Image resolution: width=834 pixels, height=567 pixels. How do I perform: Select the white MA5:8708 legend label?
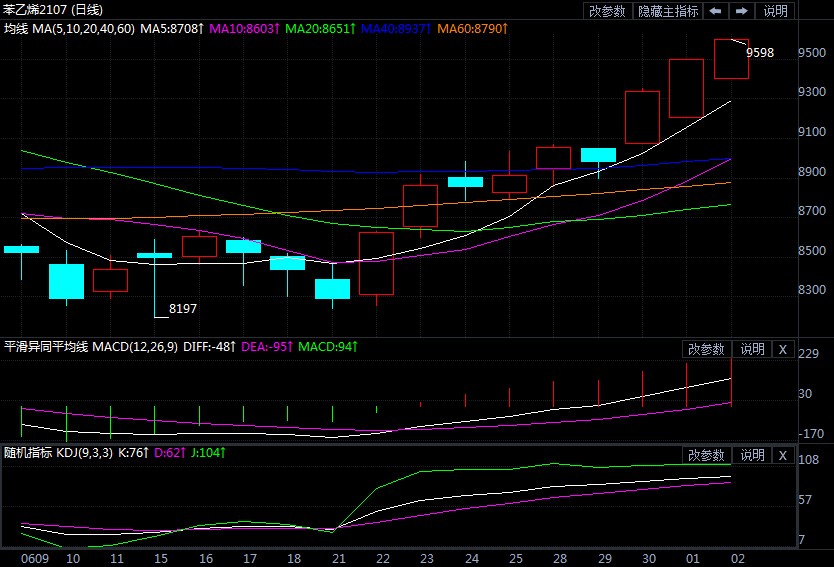coord(172,29)
